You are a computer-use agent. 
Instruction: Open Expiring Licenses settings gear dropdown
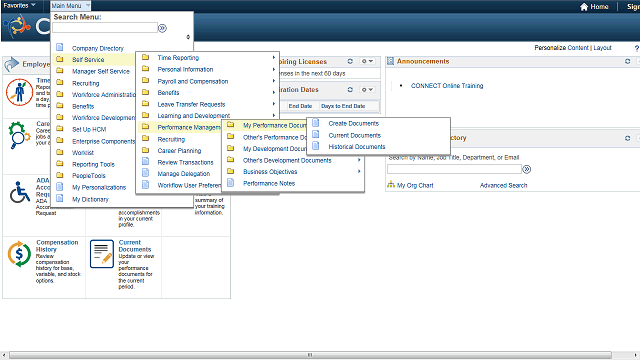[x=367, y=61]
